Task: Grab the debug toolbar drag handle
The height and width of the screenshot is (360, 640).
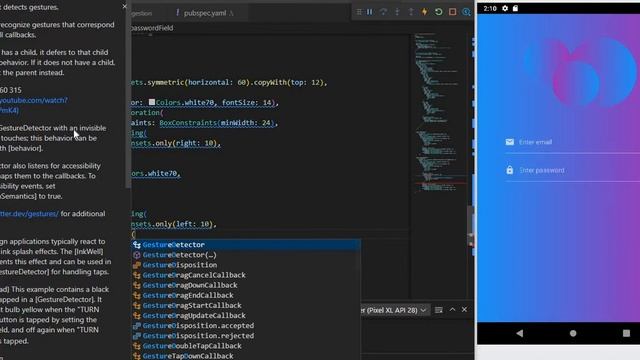Action: 359,12
